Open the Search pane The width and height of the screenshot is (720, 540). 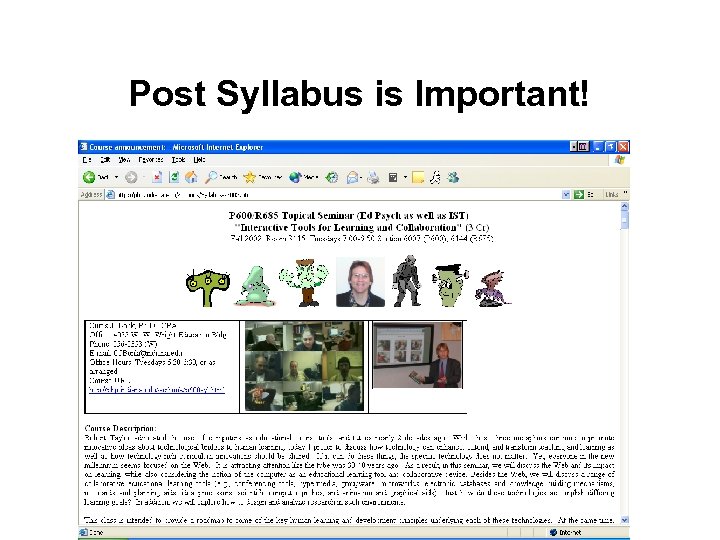(221, 177)
